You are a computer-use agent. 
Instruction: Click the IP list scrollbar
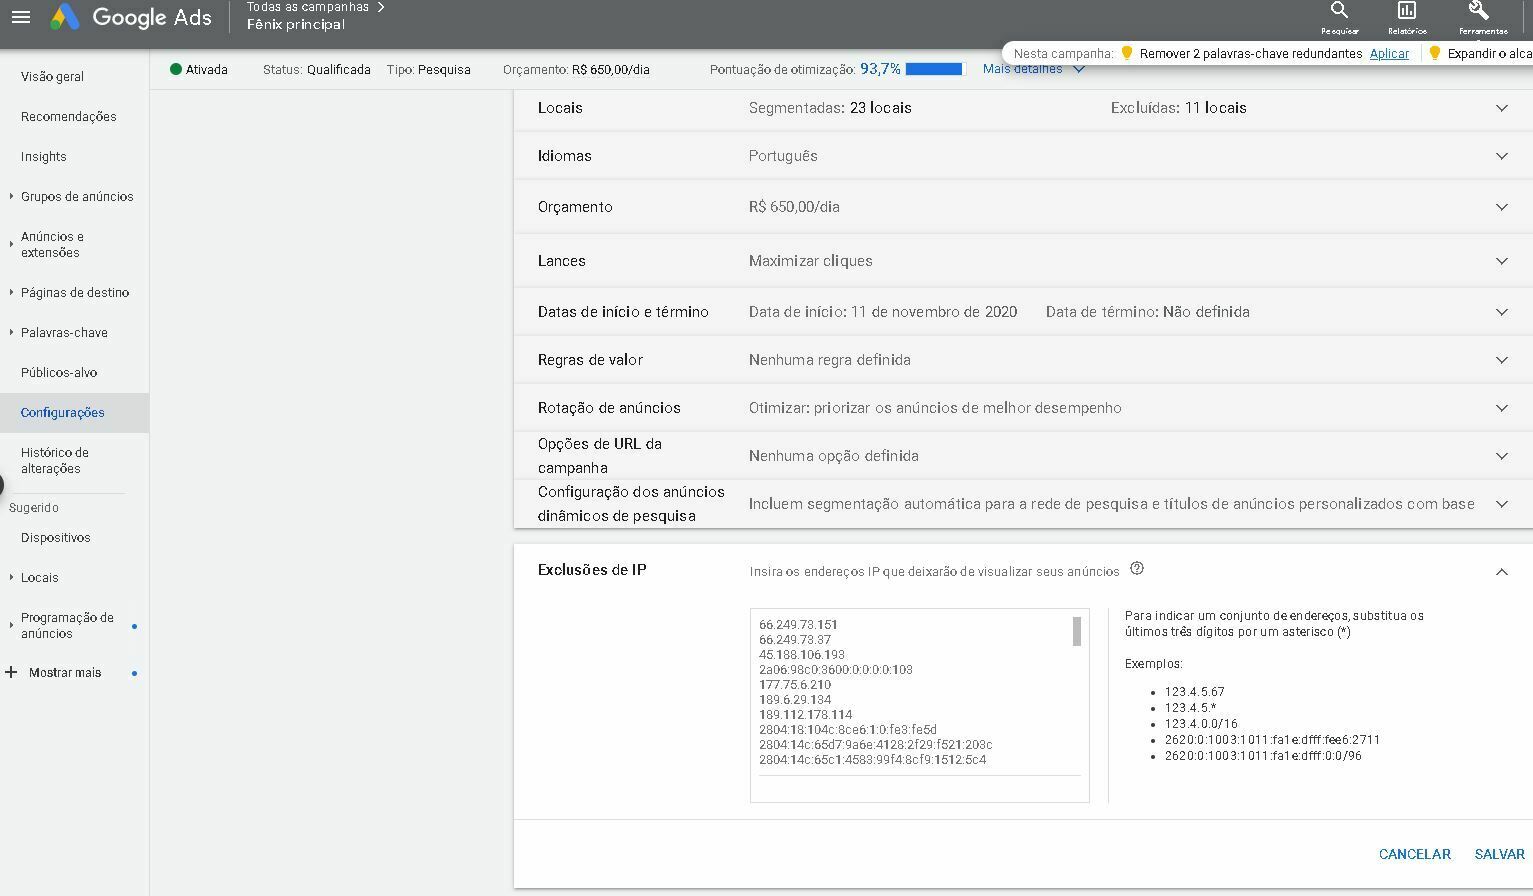click(1077, 631)
